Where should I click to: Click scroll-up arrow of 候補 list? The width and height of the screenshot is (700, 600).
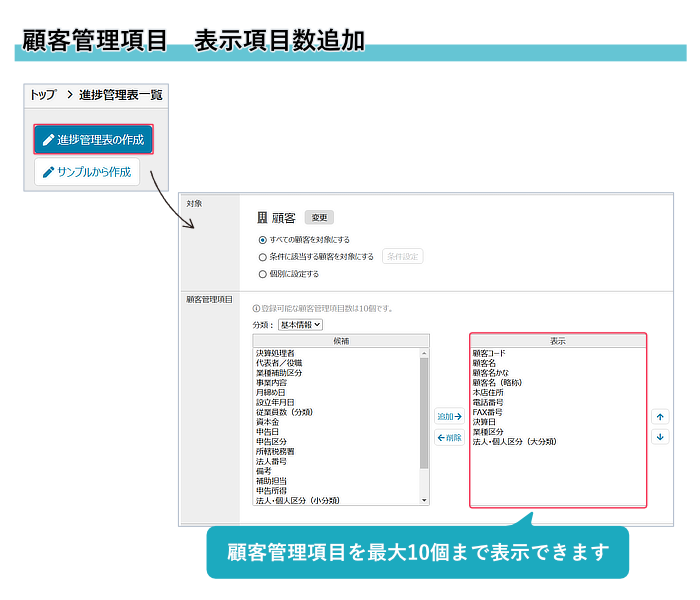[424, 353]
